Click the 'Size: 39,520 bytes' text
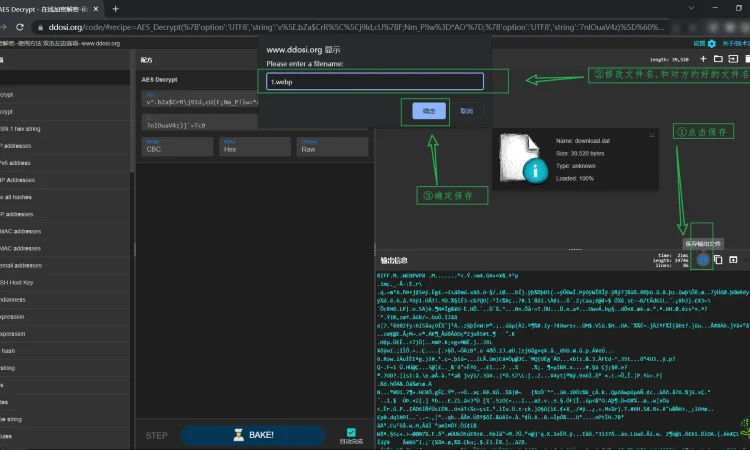This screenshot has height=450, width=750. (580, 154)
